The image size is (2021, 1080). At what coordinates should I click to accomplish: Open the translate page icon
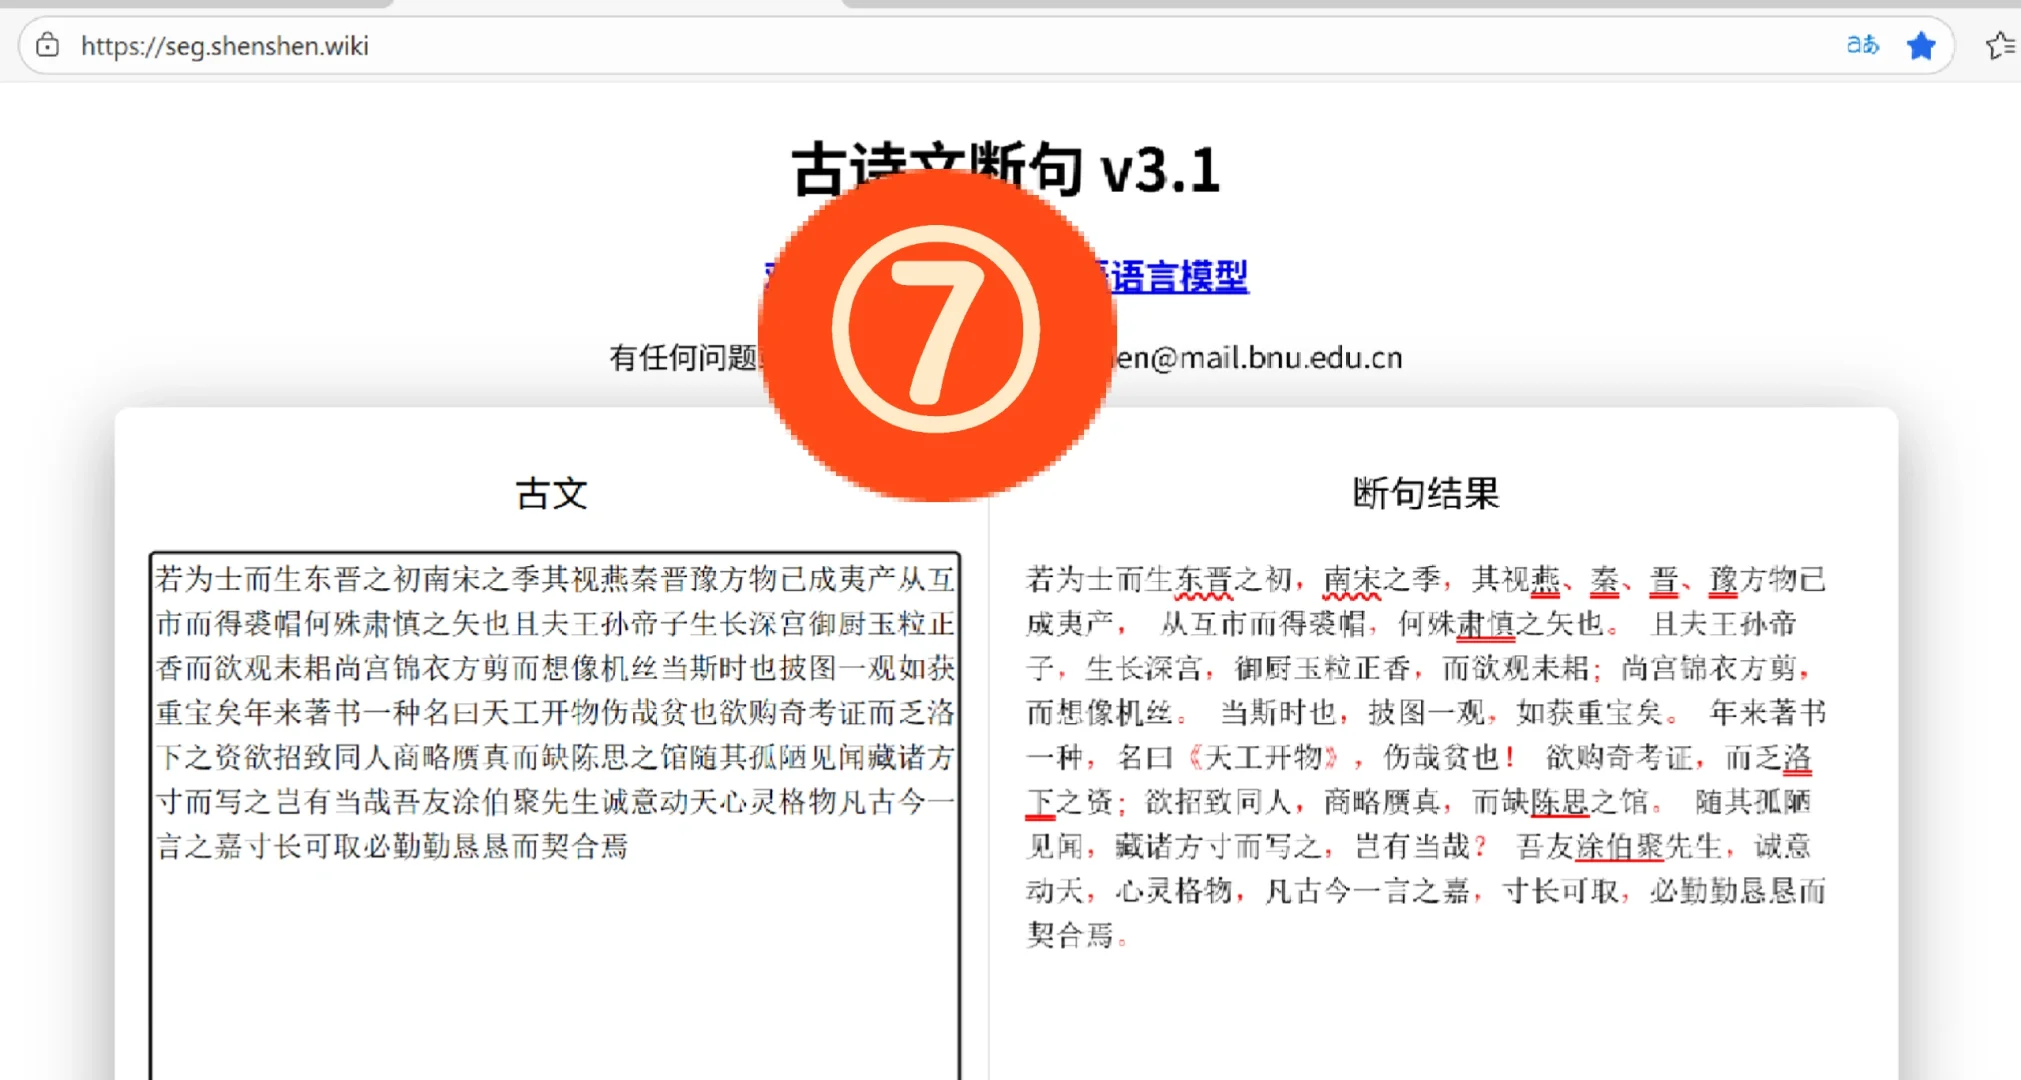(1862, 45)
